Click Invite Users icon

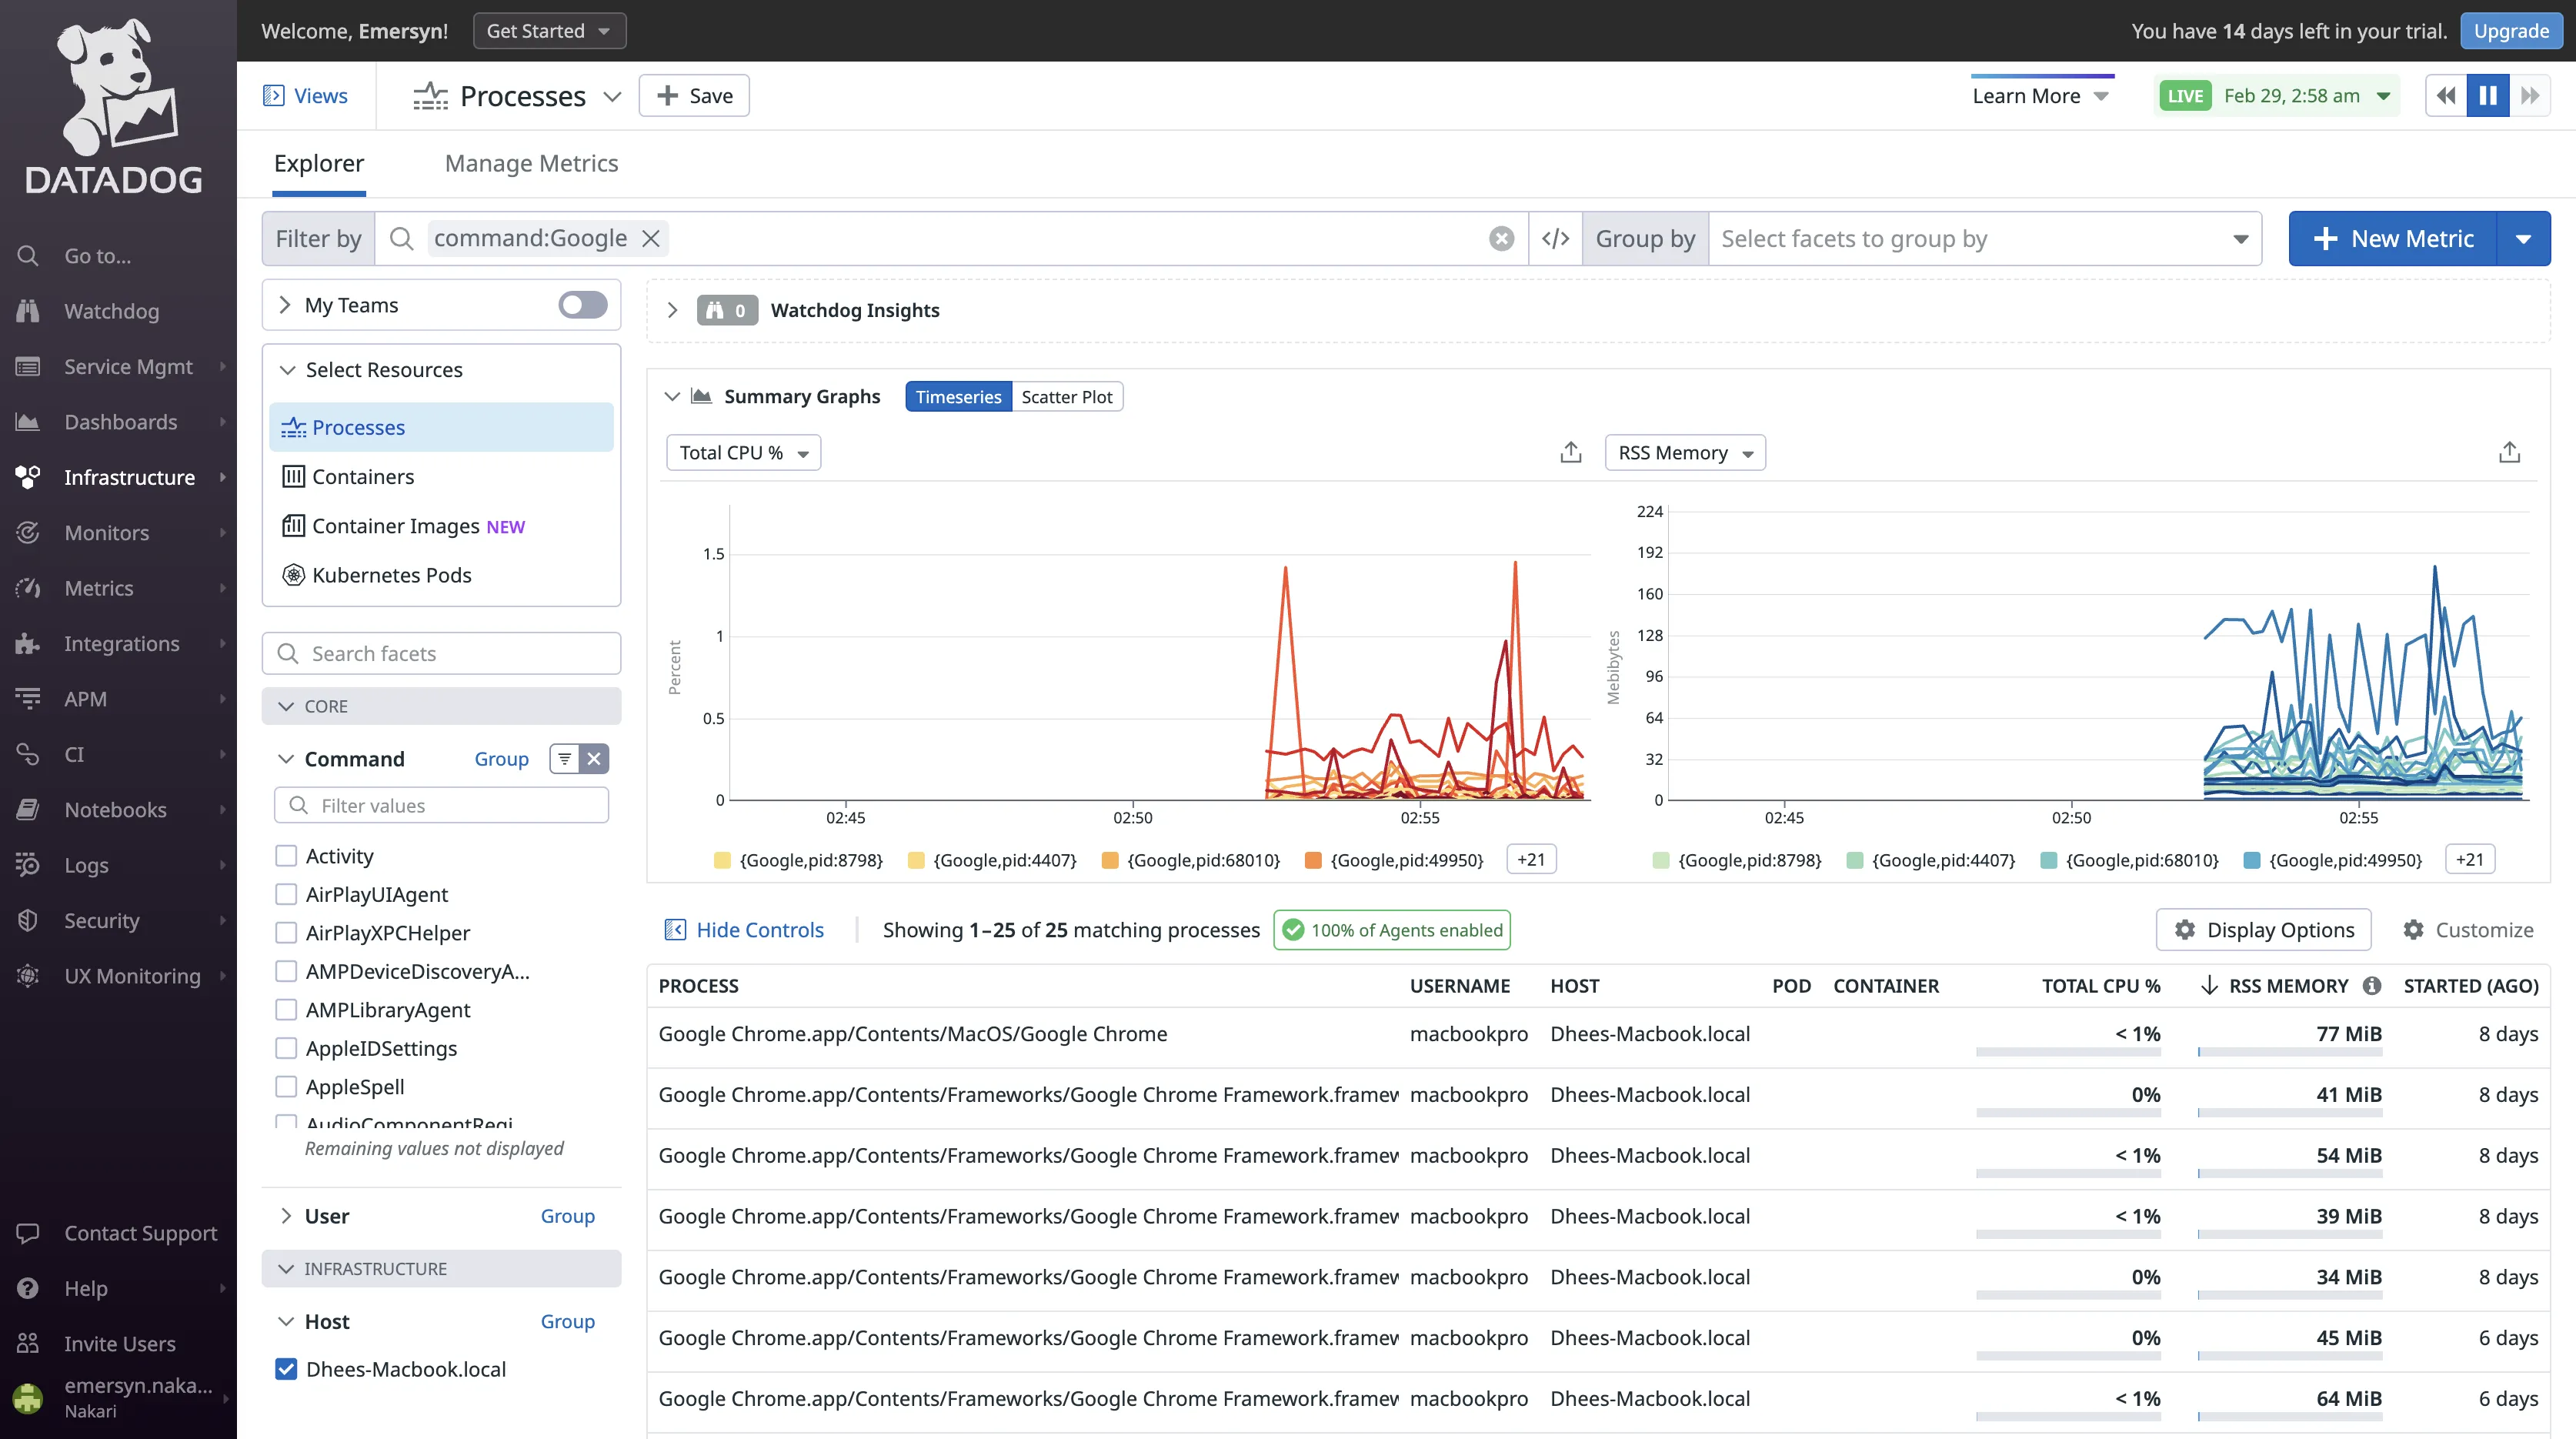click(28, 1344)
